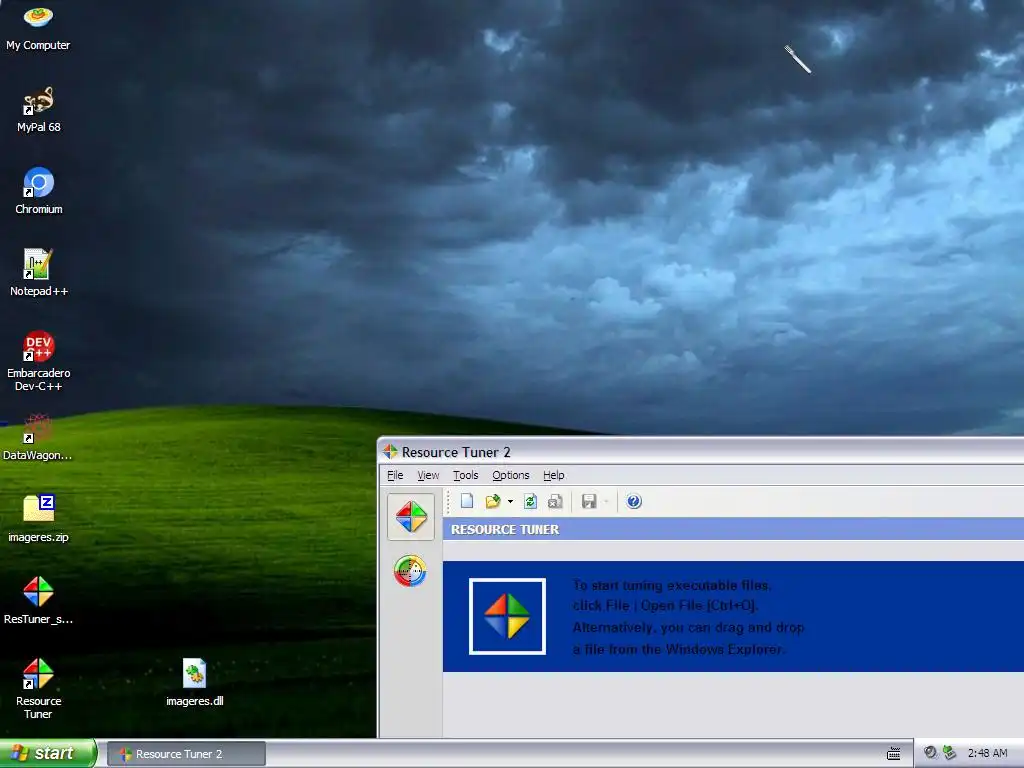Click the Resource Tuner logo in blue banner

pyautogui.click(x=507, y=616)
